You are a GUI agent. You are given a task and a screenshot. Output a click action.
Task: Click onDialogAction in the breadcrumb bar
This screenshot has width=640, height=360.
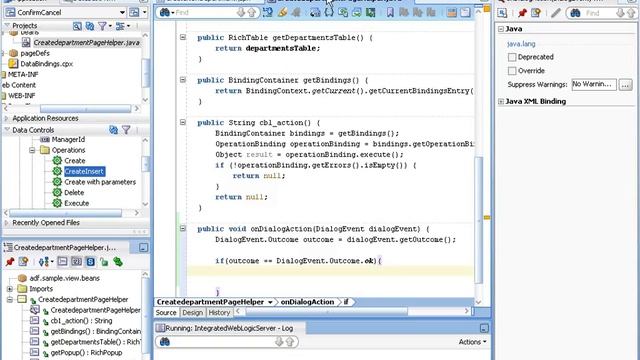[x=307, y=302]
